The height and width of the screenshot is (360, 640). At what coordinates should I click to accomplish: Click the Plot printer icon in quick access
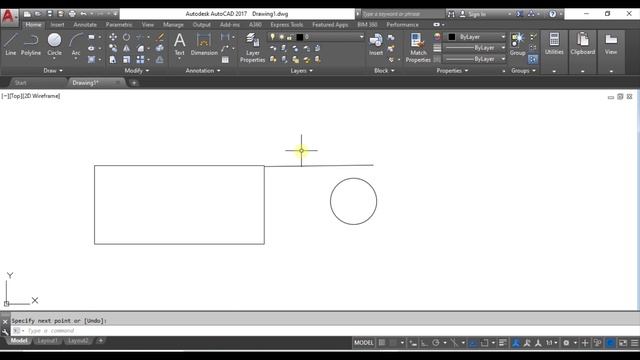[x=72, y=14]
